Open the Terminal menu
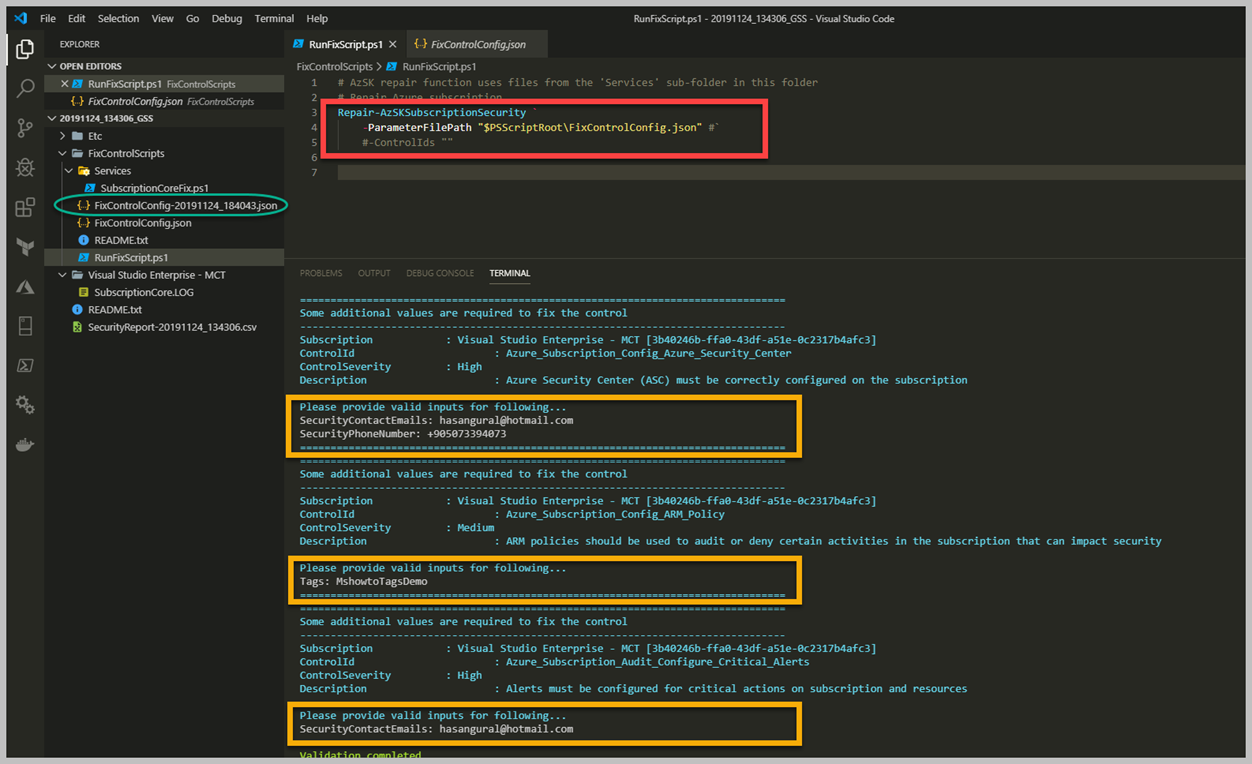This screenshot has width=1252, height=764. (x=274, y=18)
